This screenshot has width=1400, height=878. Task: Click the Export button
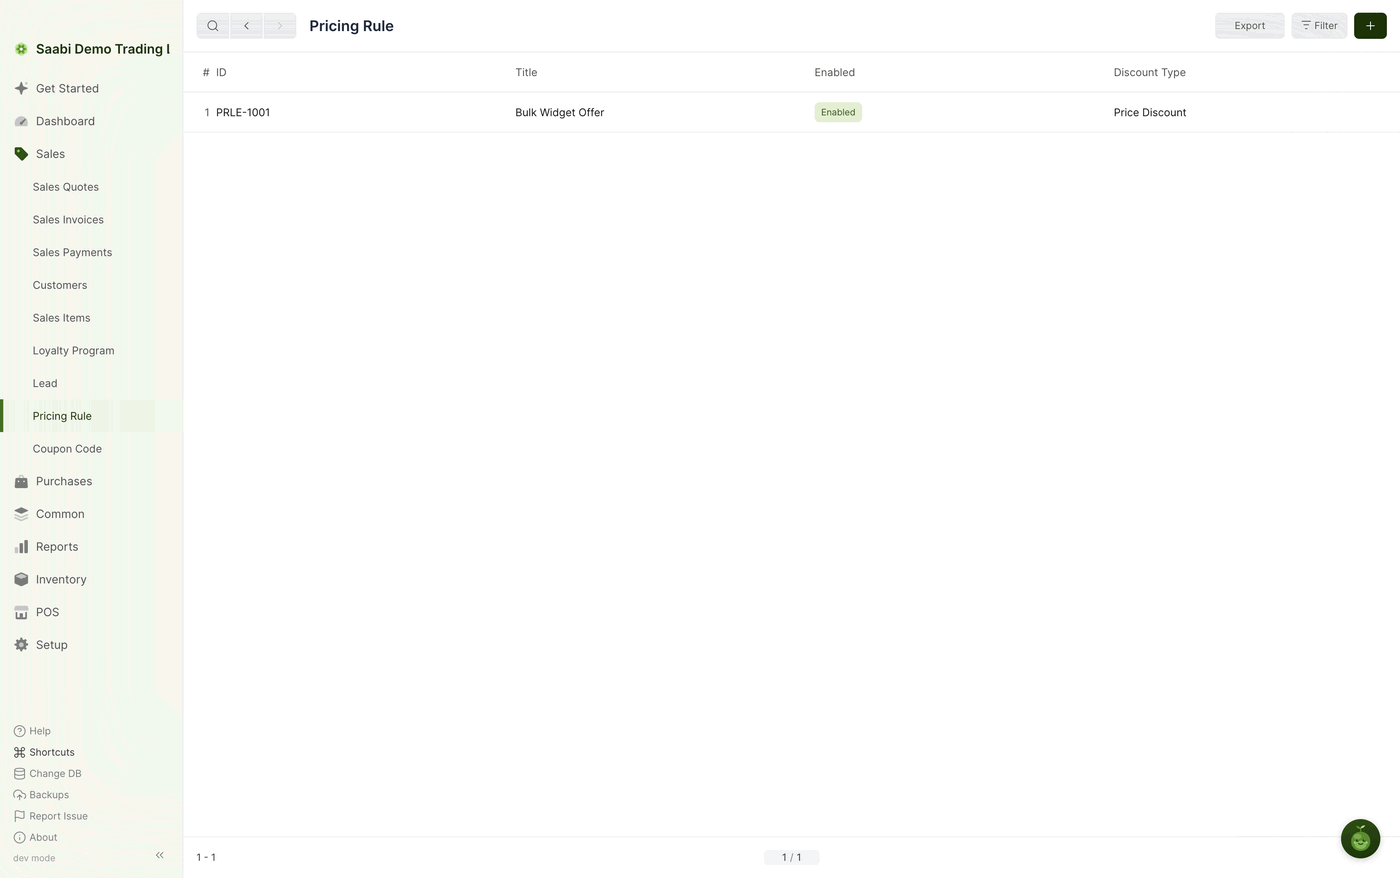click(x=1249, y=26)
